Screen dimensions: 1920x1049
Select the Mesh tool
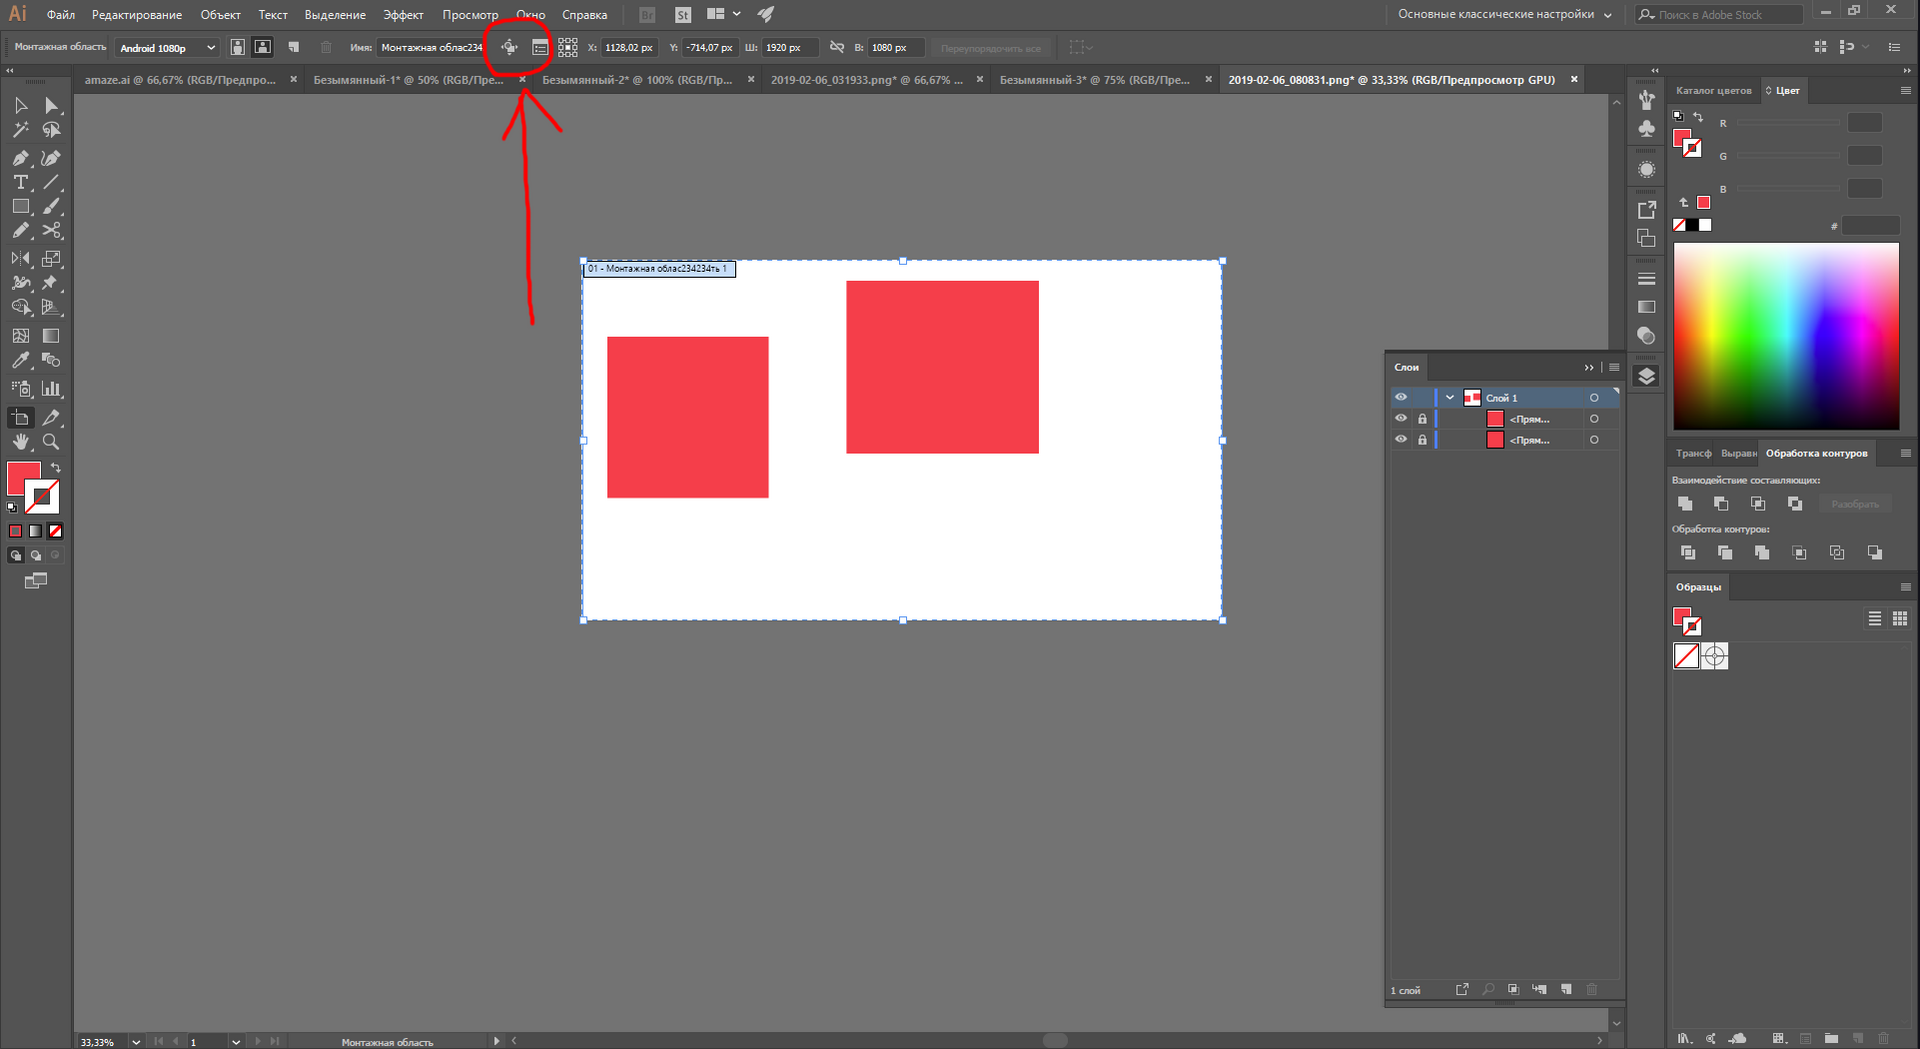pyautogui.click(x=20, y=336)
